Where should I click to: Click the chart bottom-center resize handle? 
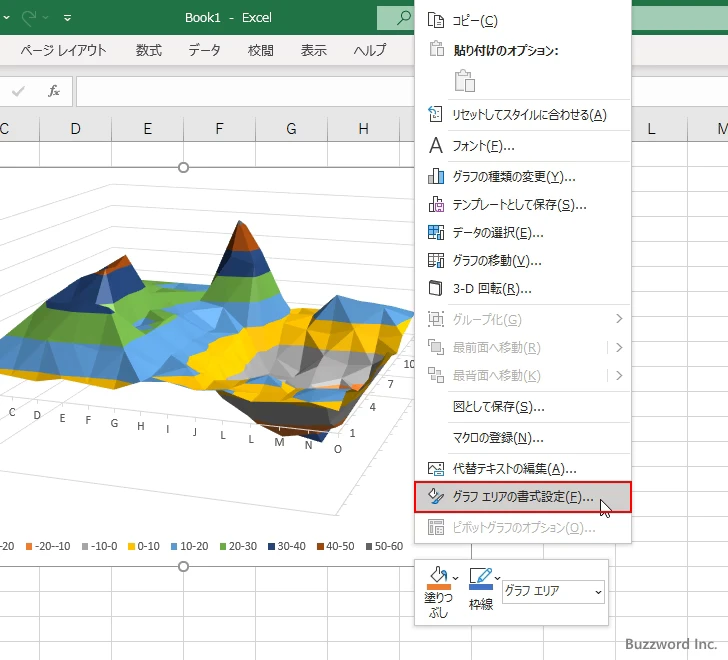click(x=183, y=566)
